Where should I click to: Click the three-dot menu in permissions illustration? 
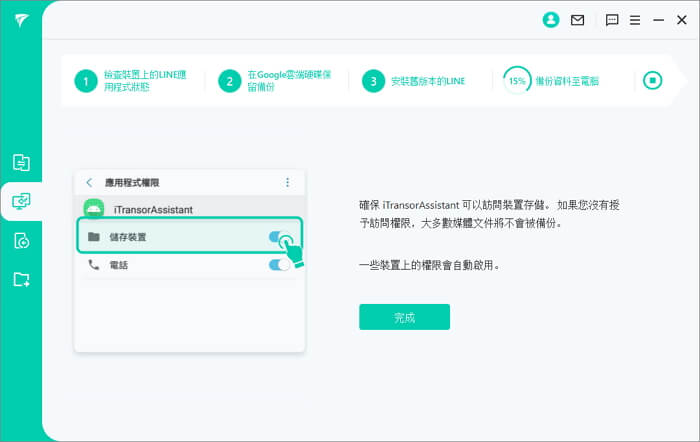click(x=288, y=182)
